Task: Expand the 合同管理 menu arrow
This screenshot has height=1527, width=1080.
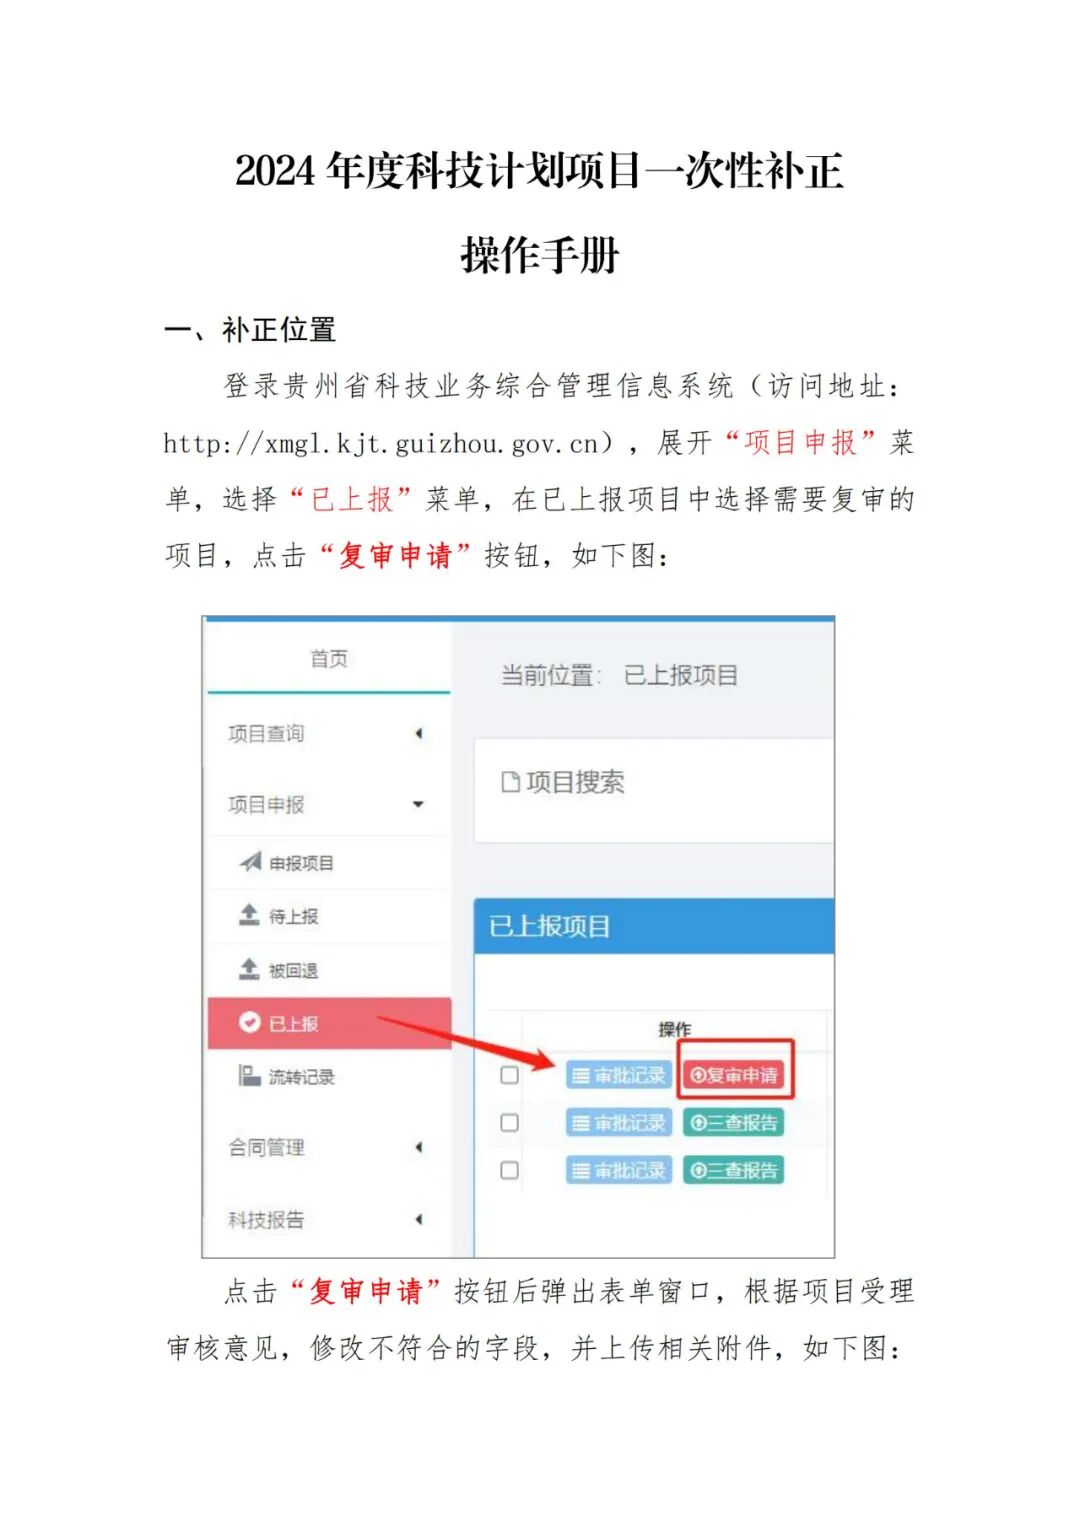Action: point(419,1147)
